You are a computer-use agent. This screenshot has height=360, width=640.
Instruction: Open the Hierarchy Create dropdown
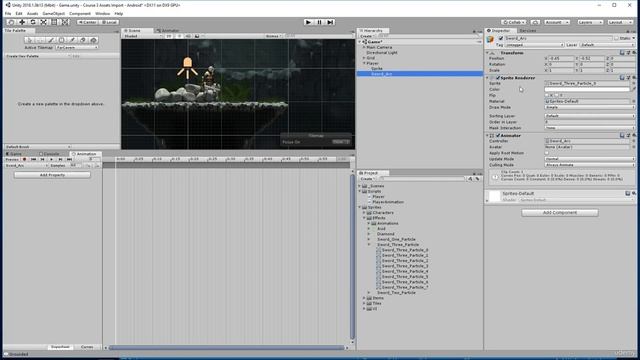click(x=367, y=36)
